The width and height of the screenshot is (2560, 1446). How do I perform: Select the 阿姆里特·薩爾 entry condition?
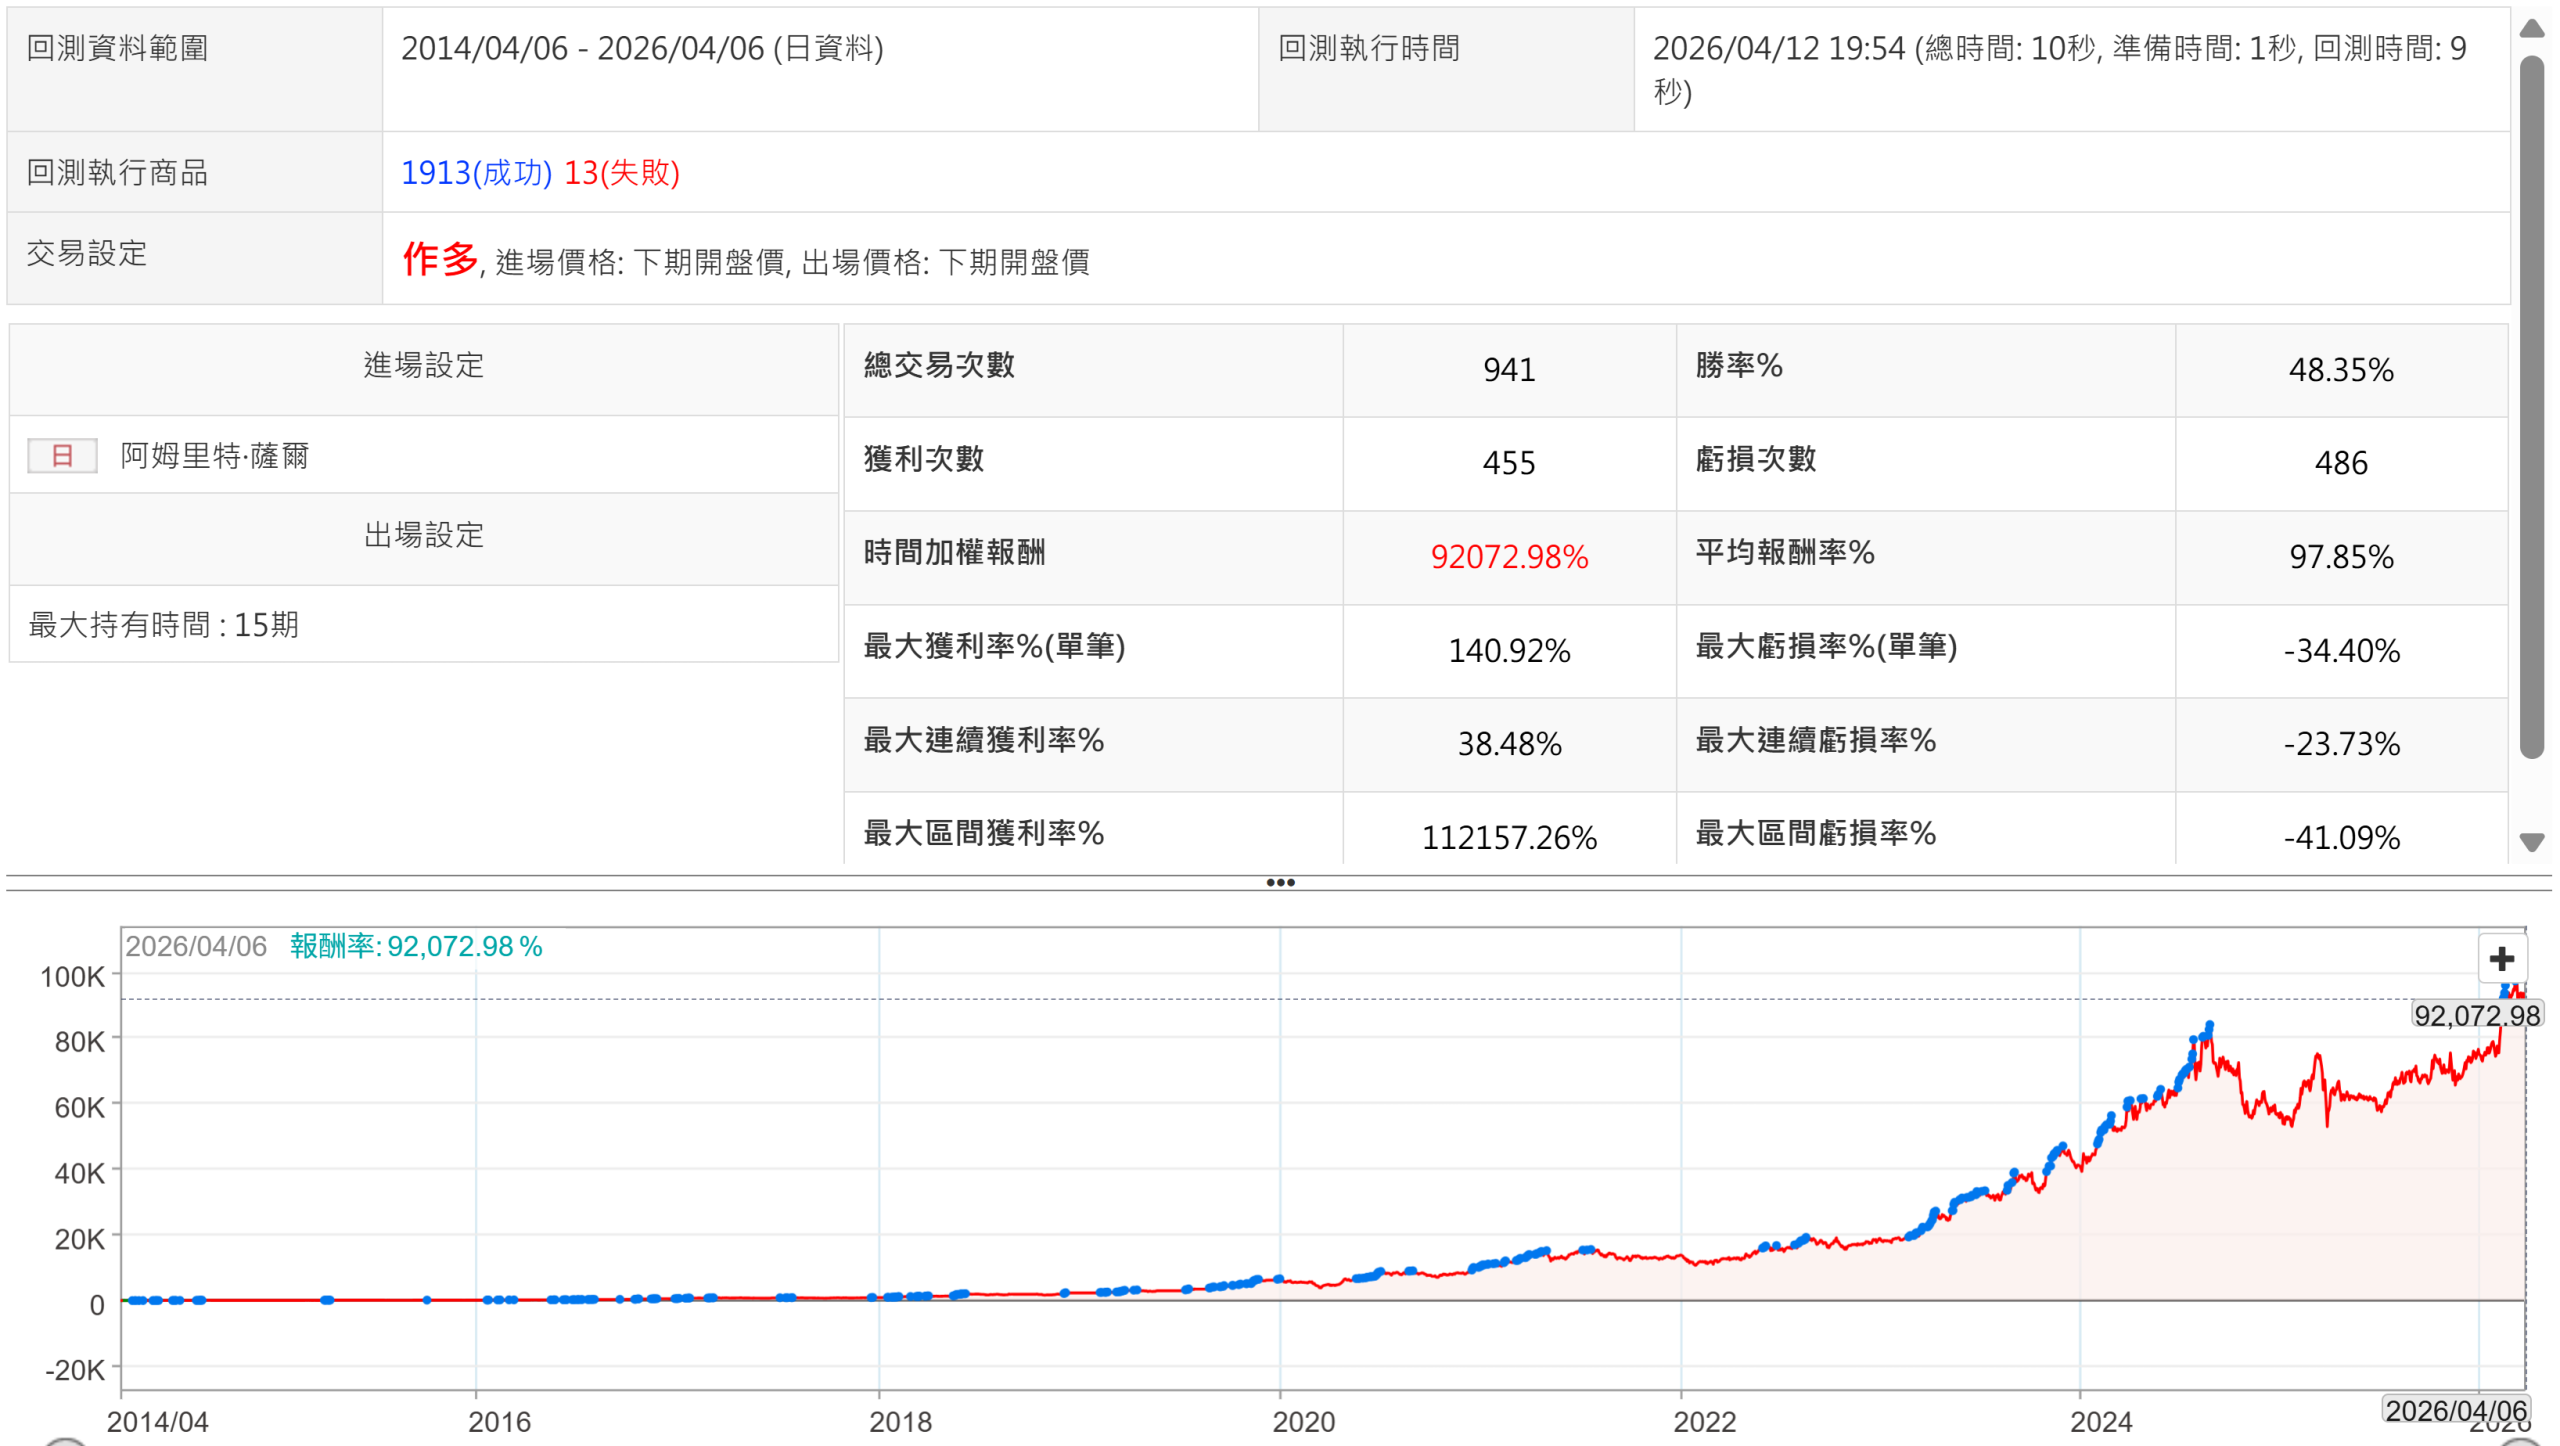[x=214, y=456]
